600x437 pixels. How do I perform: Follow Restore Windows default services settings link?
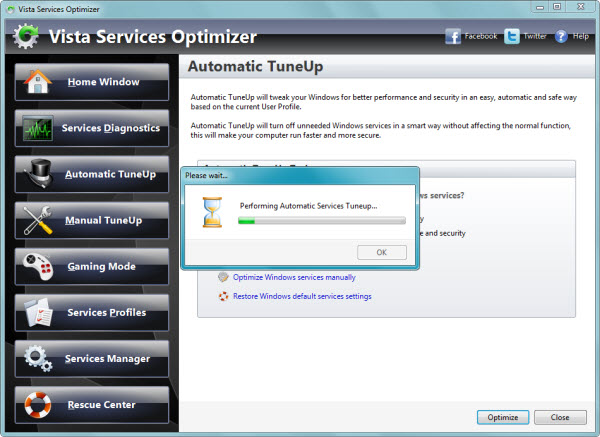pos(302,296)
